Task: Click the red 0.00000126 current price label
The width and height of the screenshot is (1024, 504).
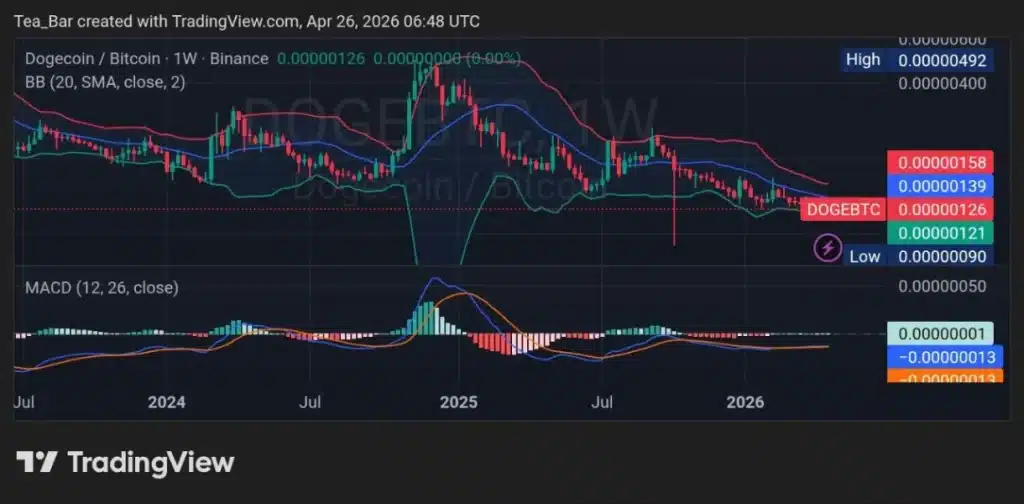Action: point(940,210)
